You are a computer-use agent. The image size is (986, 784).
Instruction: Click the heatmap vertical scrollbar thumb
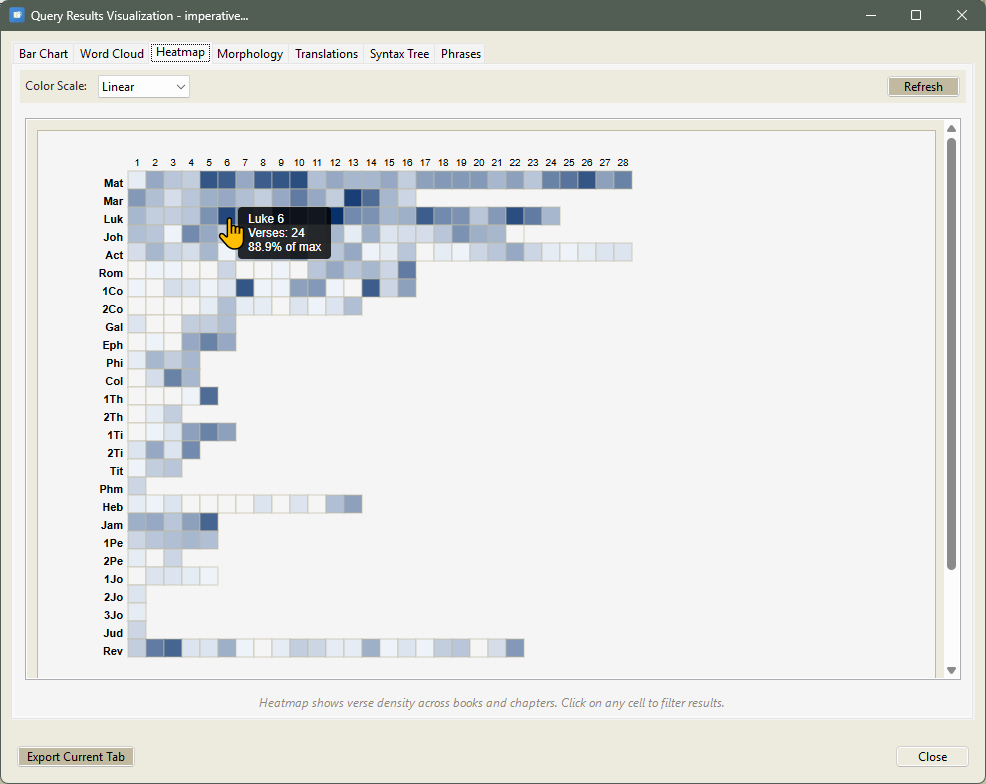(952, 350)
